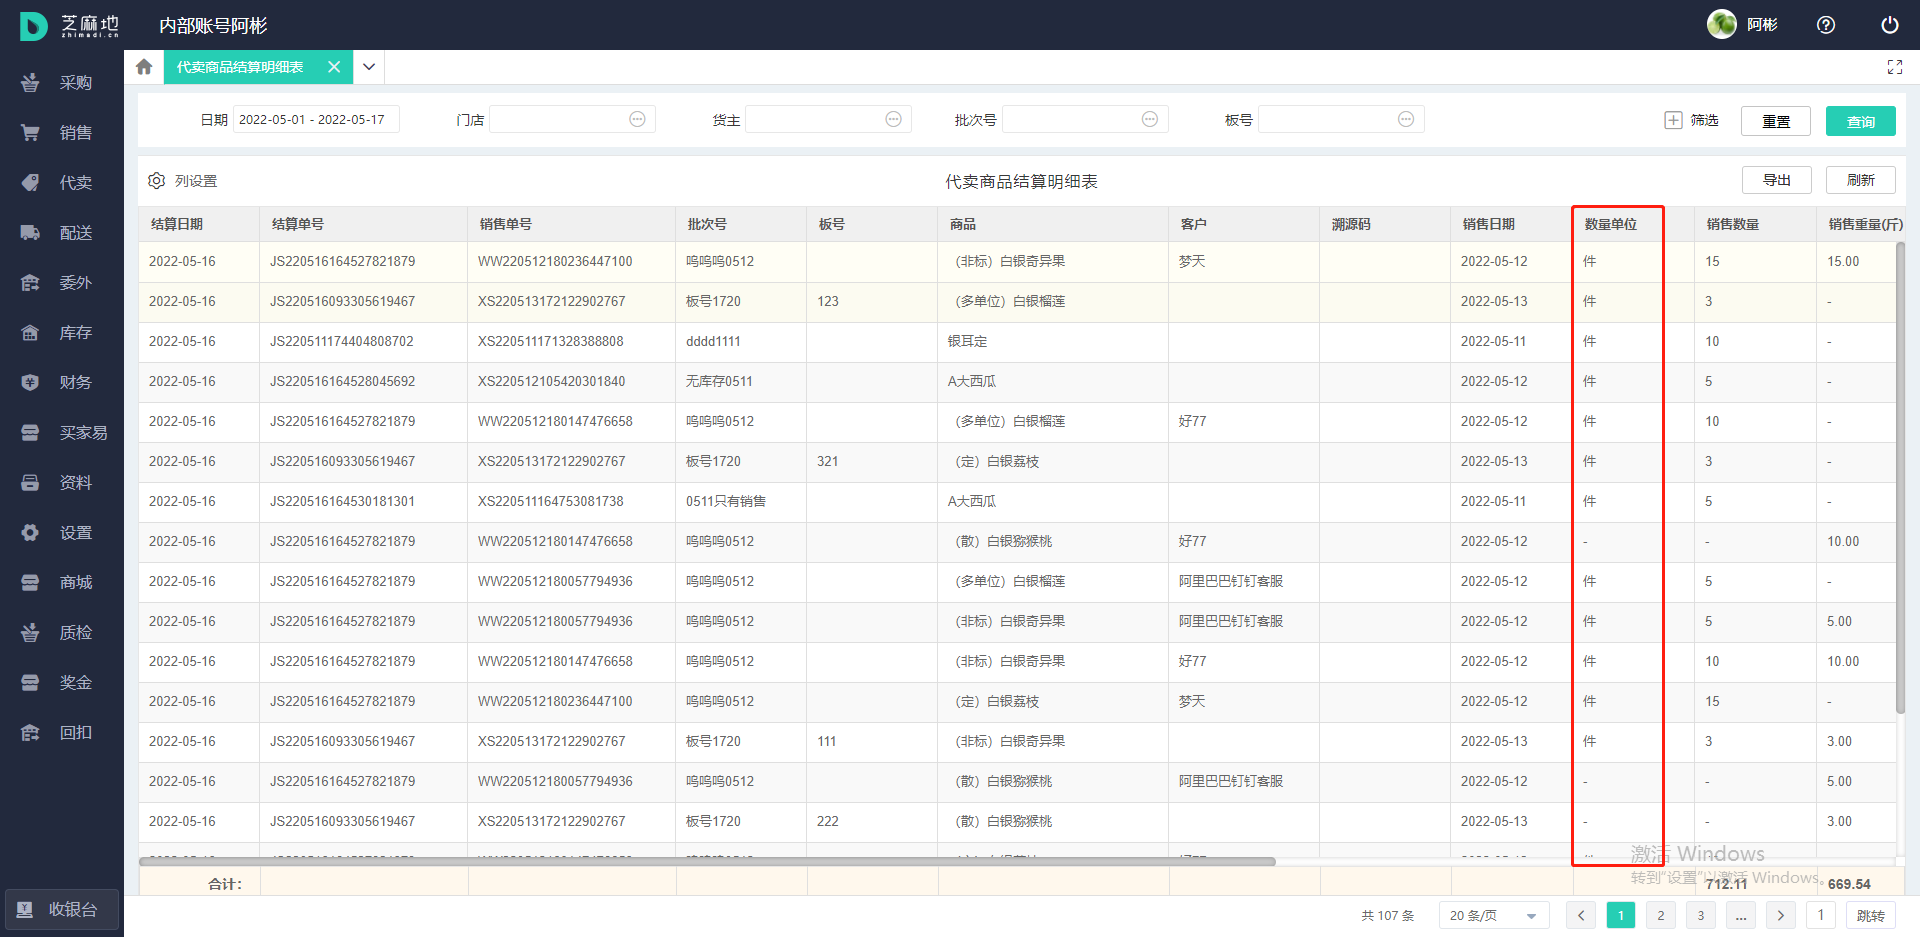The image size is (1920, 937).
Task: Click sales number XS220511164753081738
Action: 551,501
